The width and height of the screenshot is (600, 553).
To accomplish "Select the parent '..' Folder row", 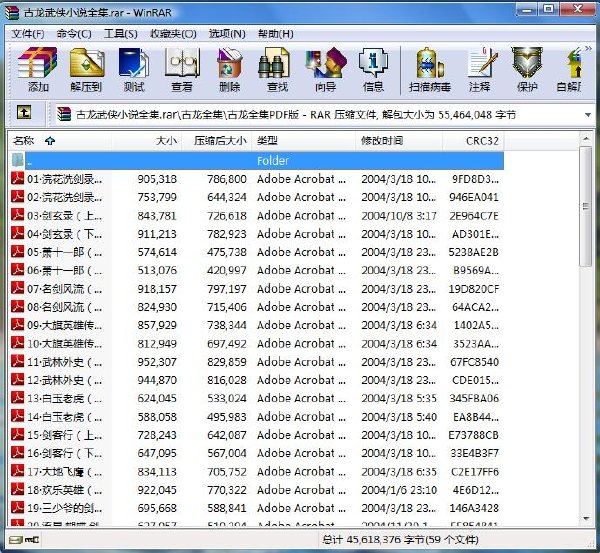I will (256, 160).
